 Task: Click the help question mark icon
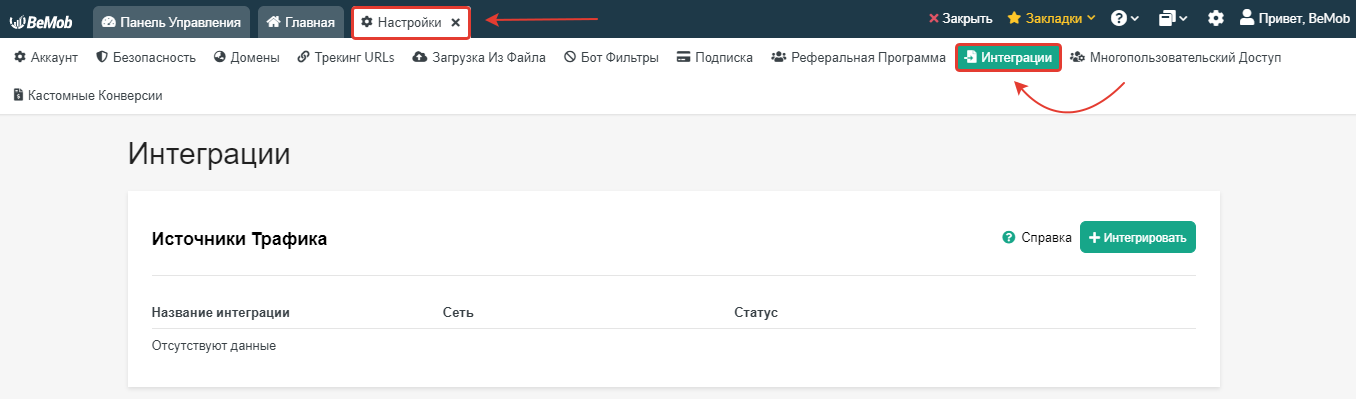1119,18
